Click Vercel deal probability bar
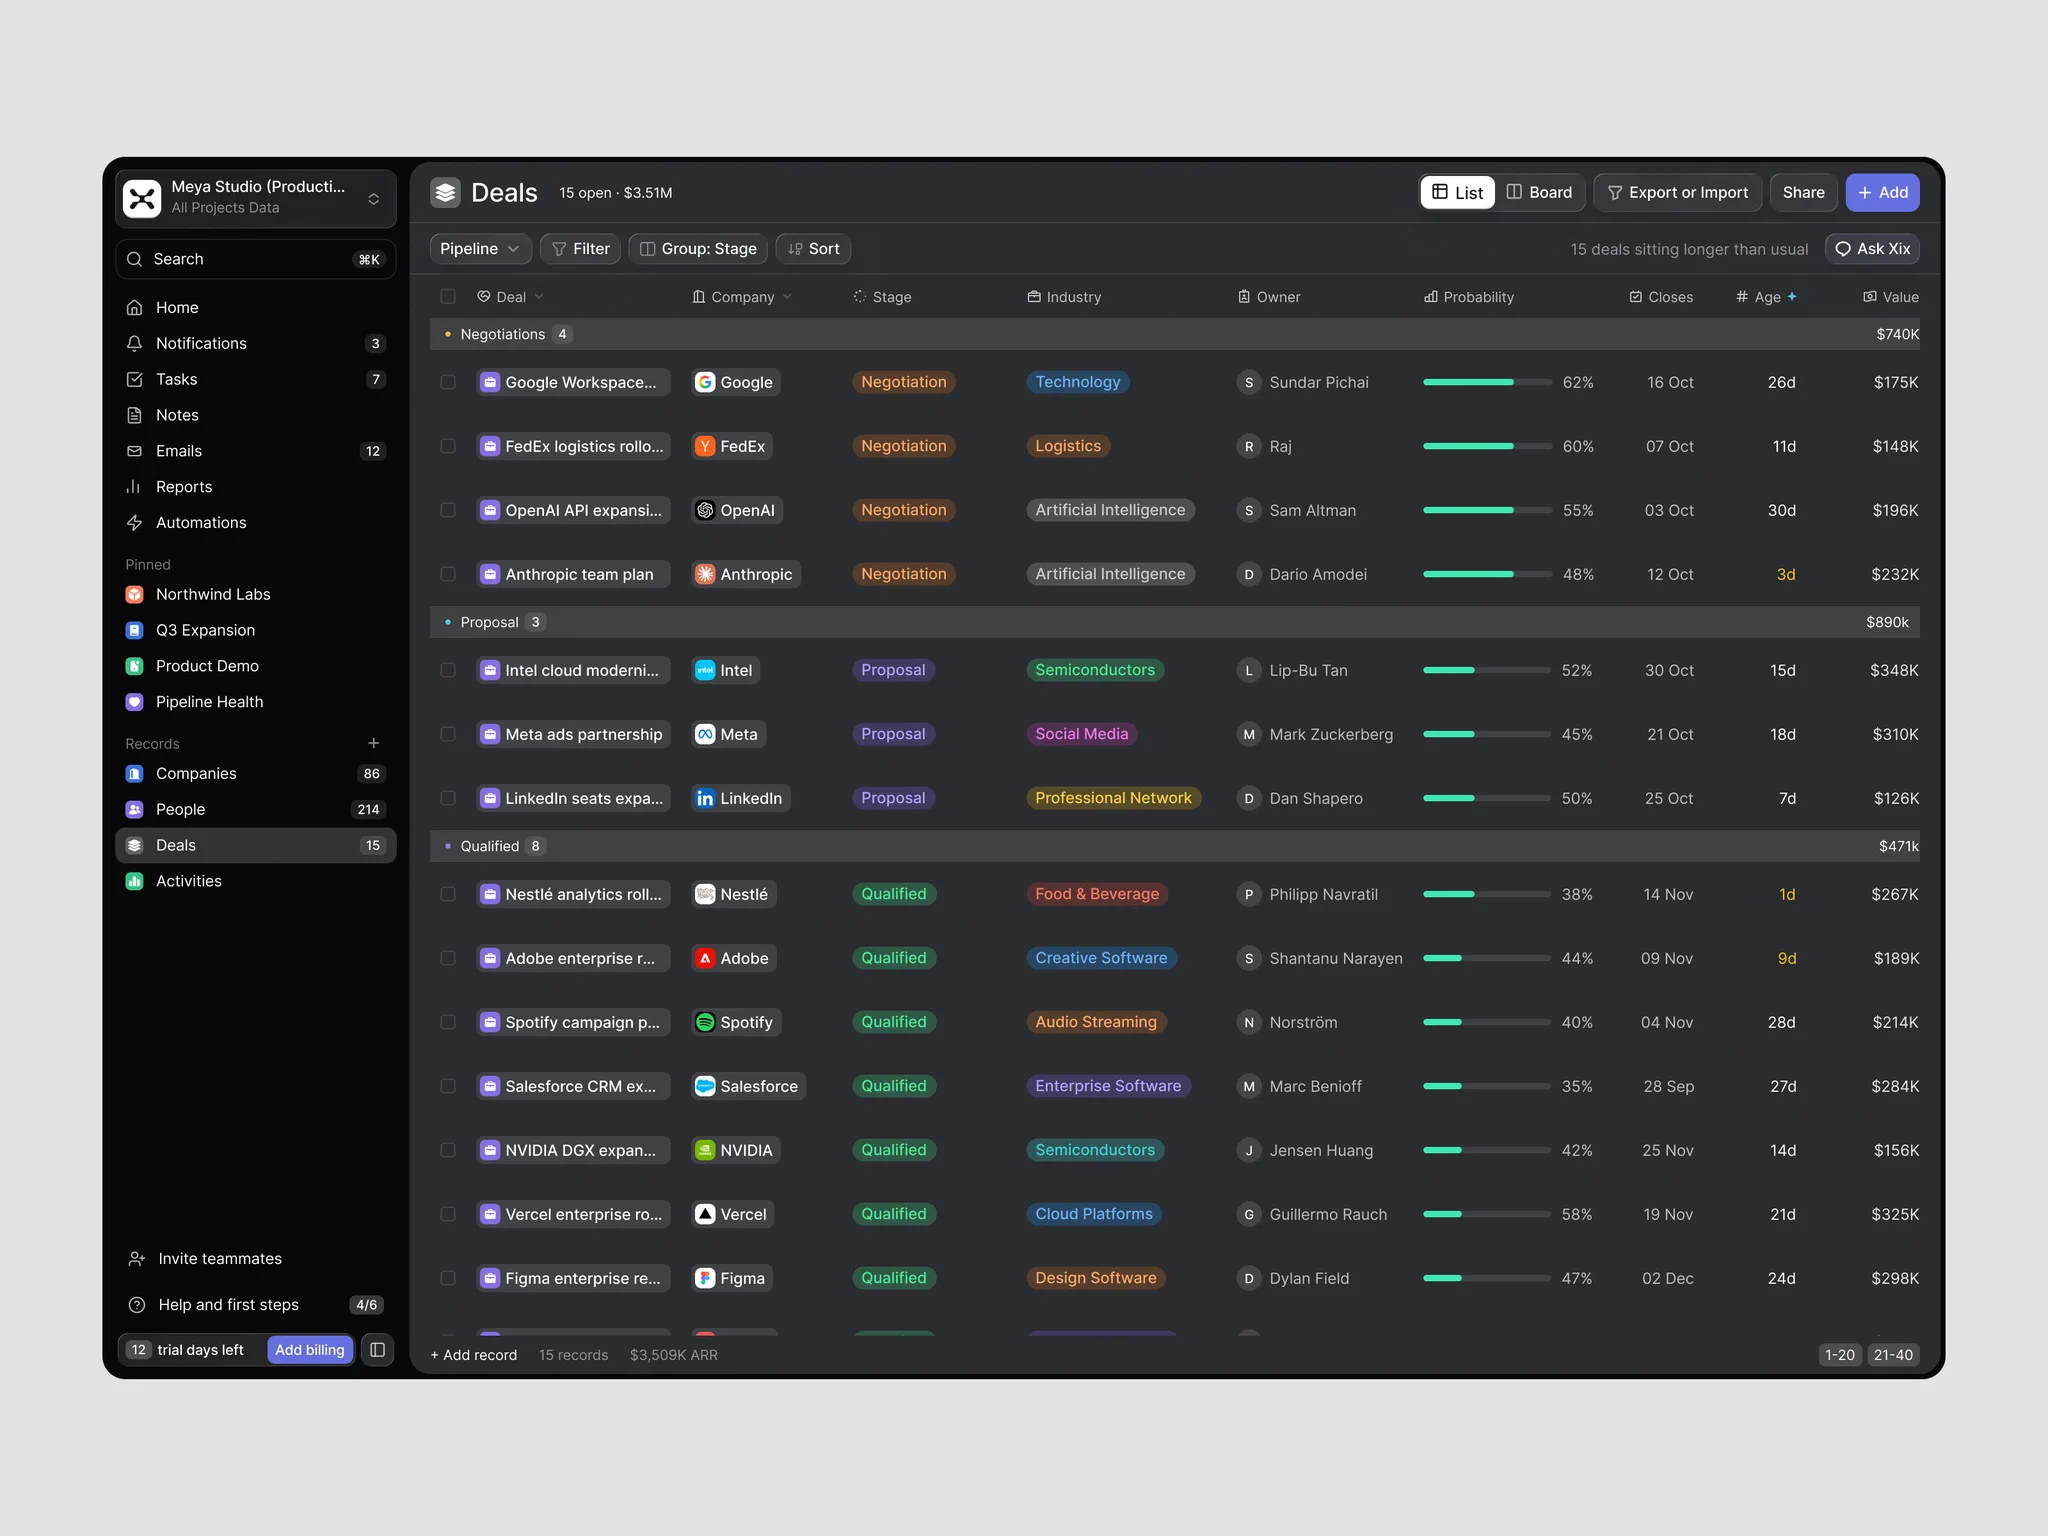This screenshot has height=1536, width=2048. 1487,1214
